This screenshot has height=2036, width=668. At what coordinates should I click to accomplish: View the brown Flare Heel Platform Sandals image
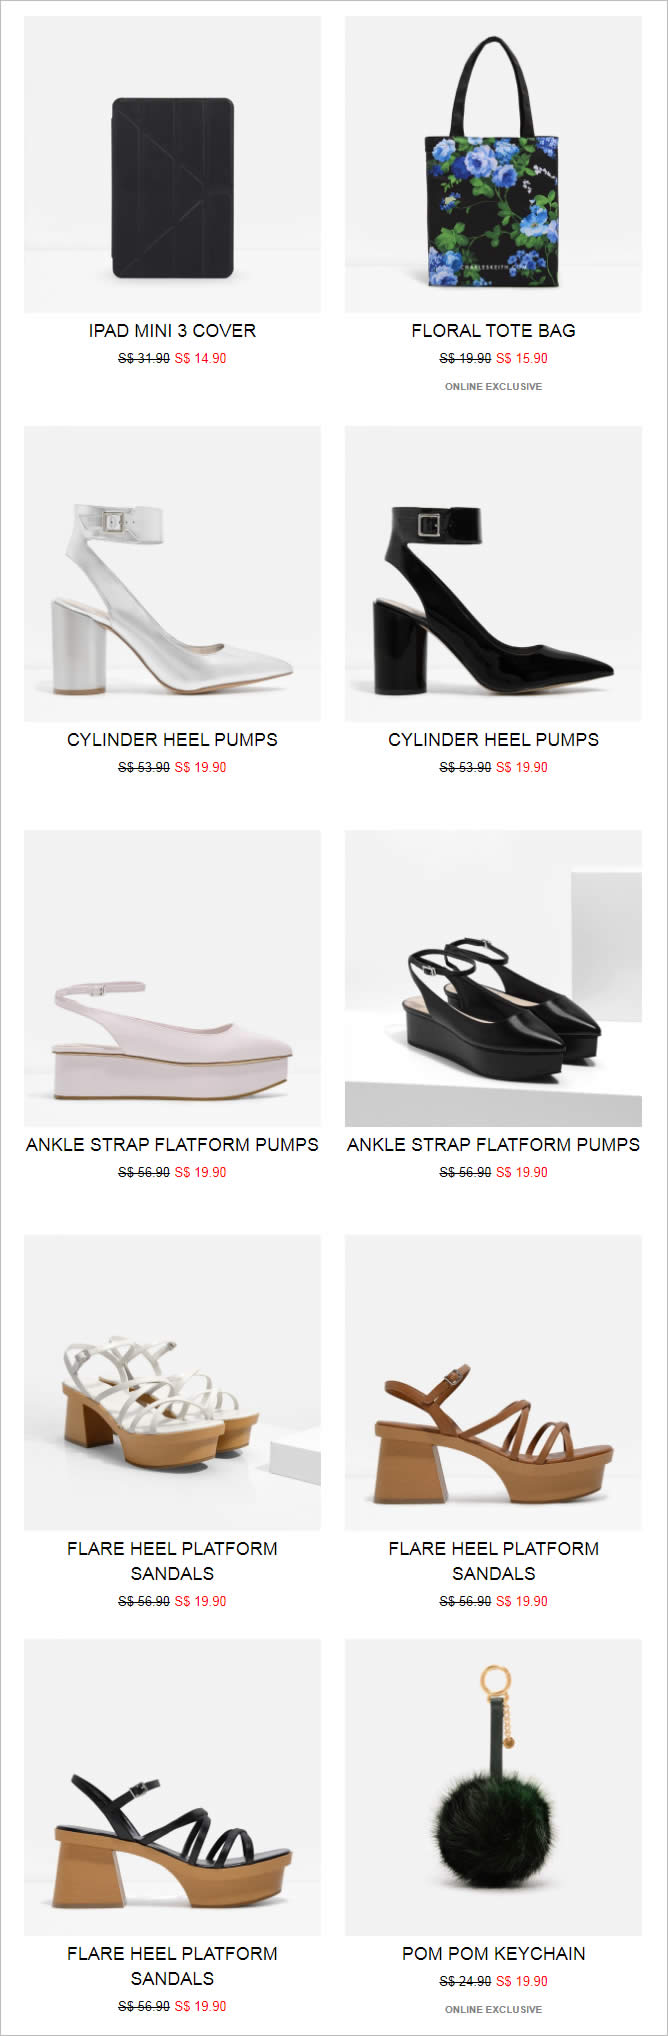[493, 1382]
